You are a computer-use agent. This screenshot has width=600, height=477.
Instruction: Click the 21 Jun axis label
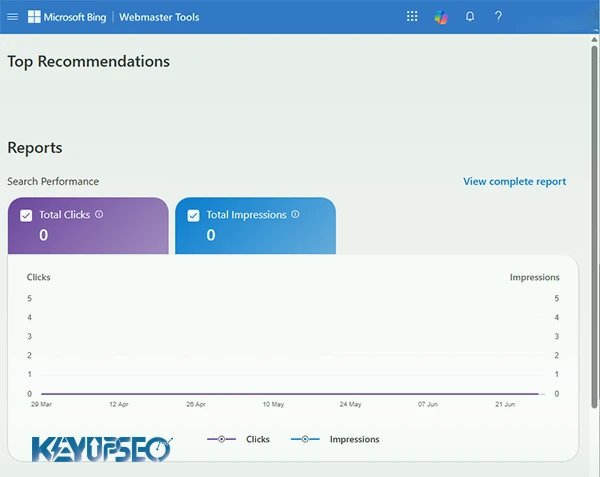[x=505, y=404]
